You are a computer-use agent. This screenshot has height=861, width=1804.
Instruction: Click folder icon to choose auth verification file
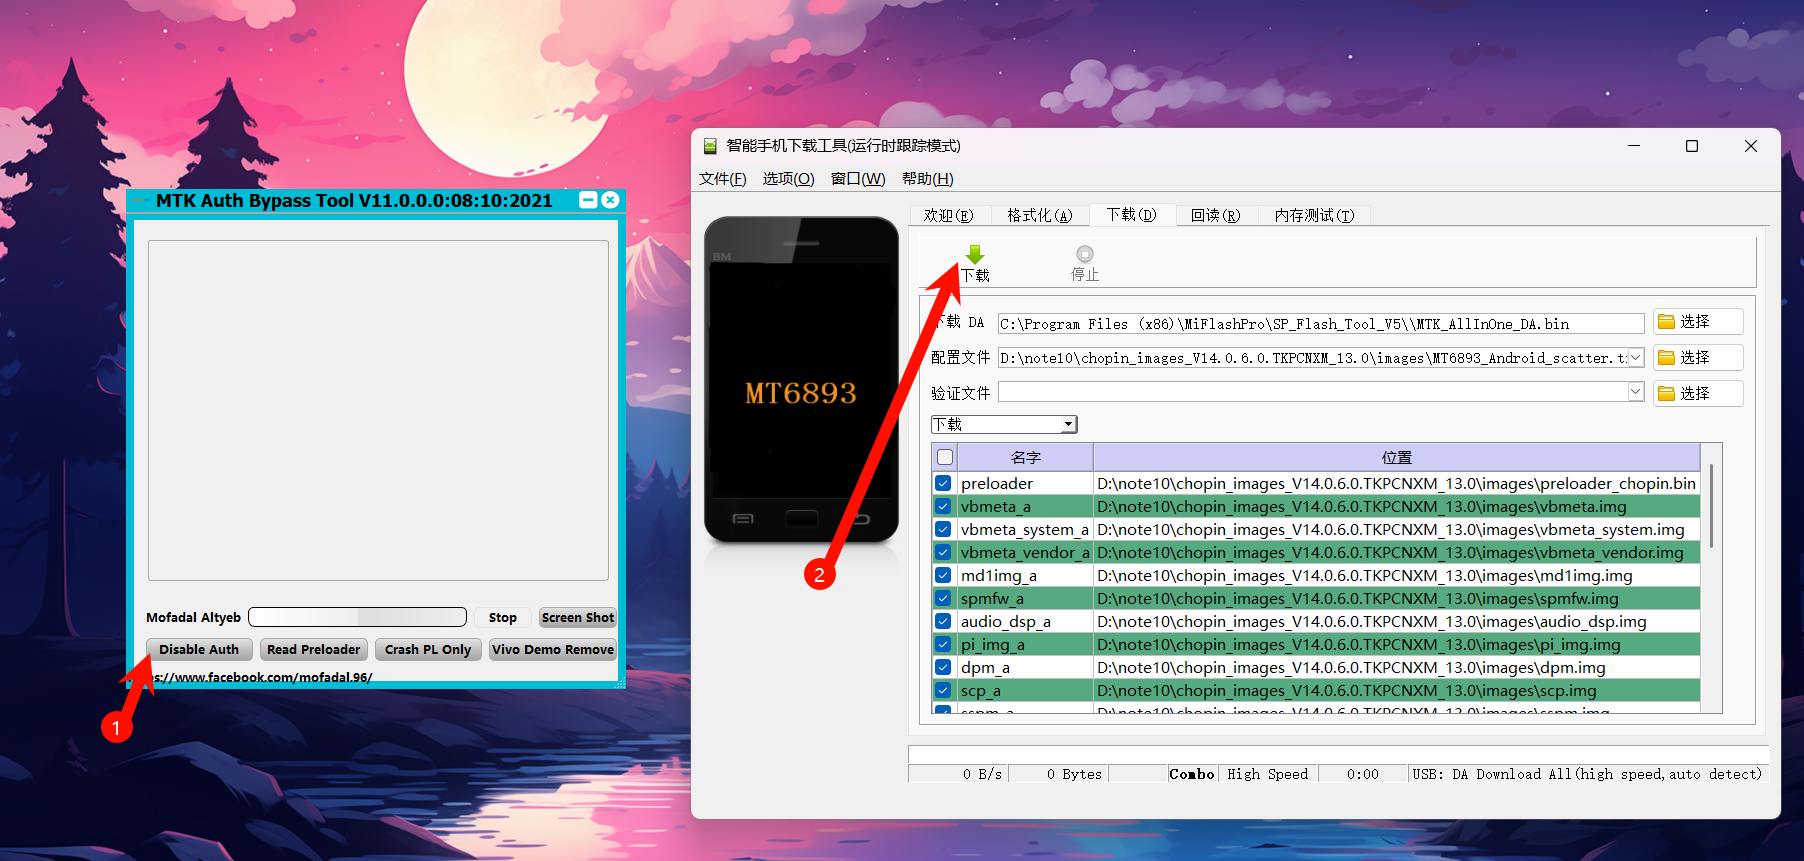pyautogui.click(x=1666, y=394)
